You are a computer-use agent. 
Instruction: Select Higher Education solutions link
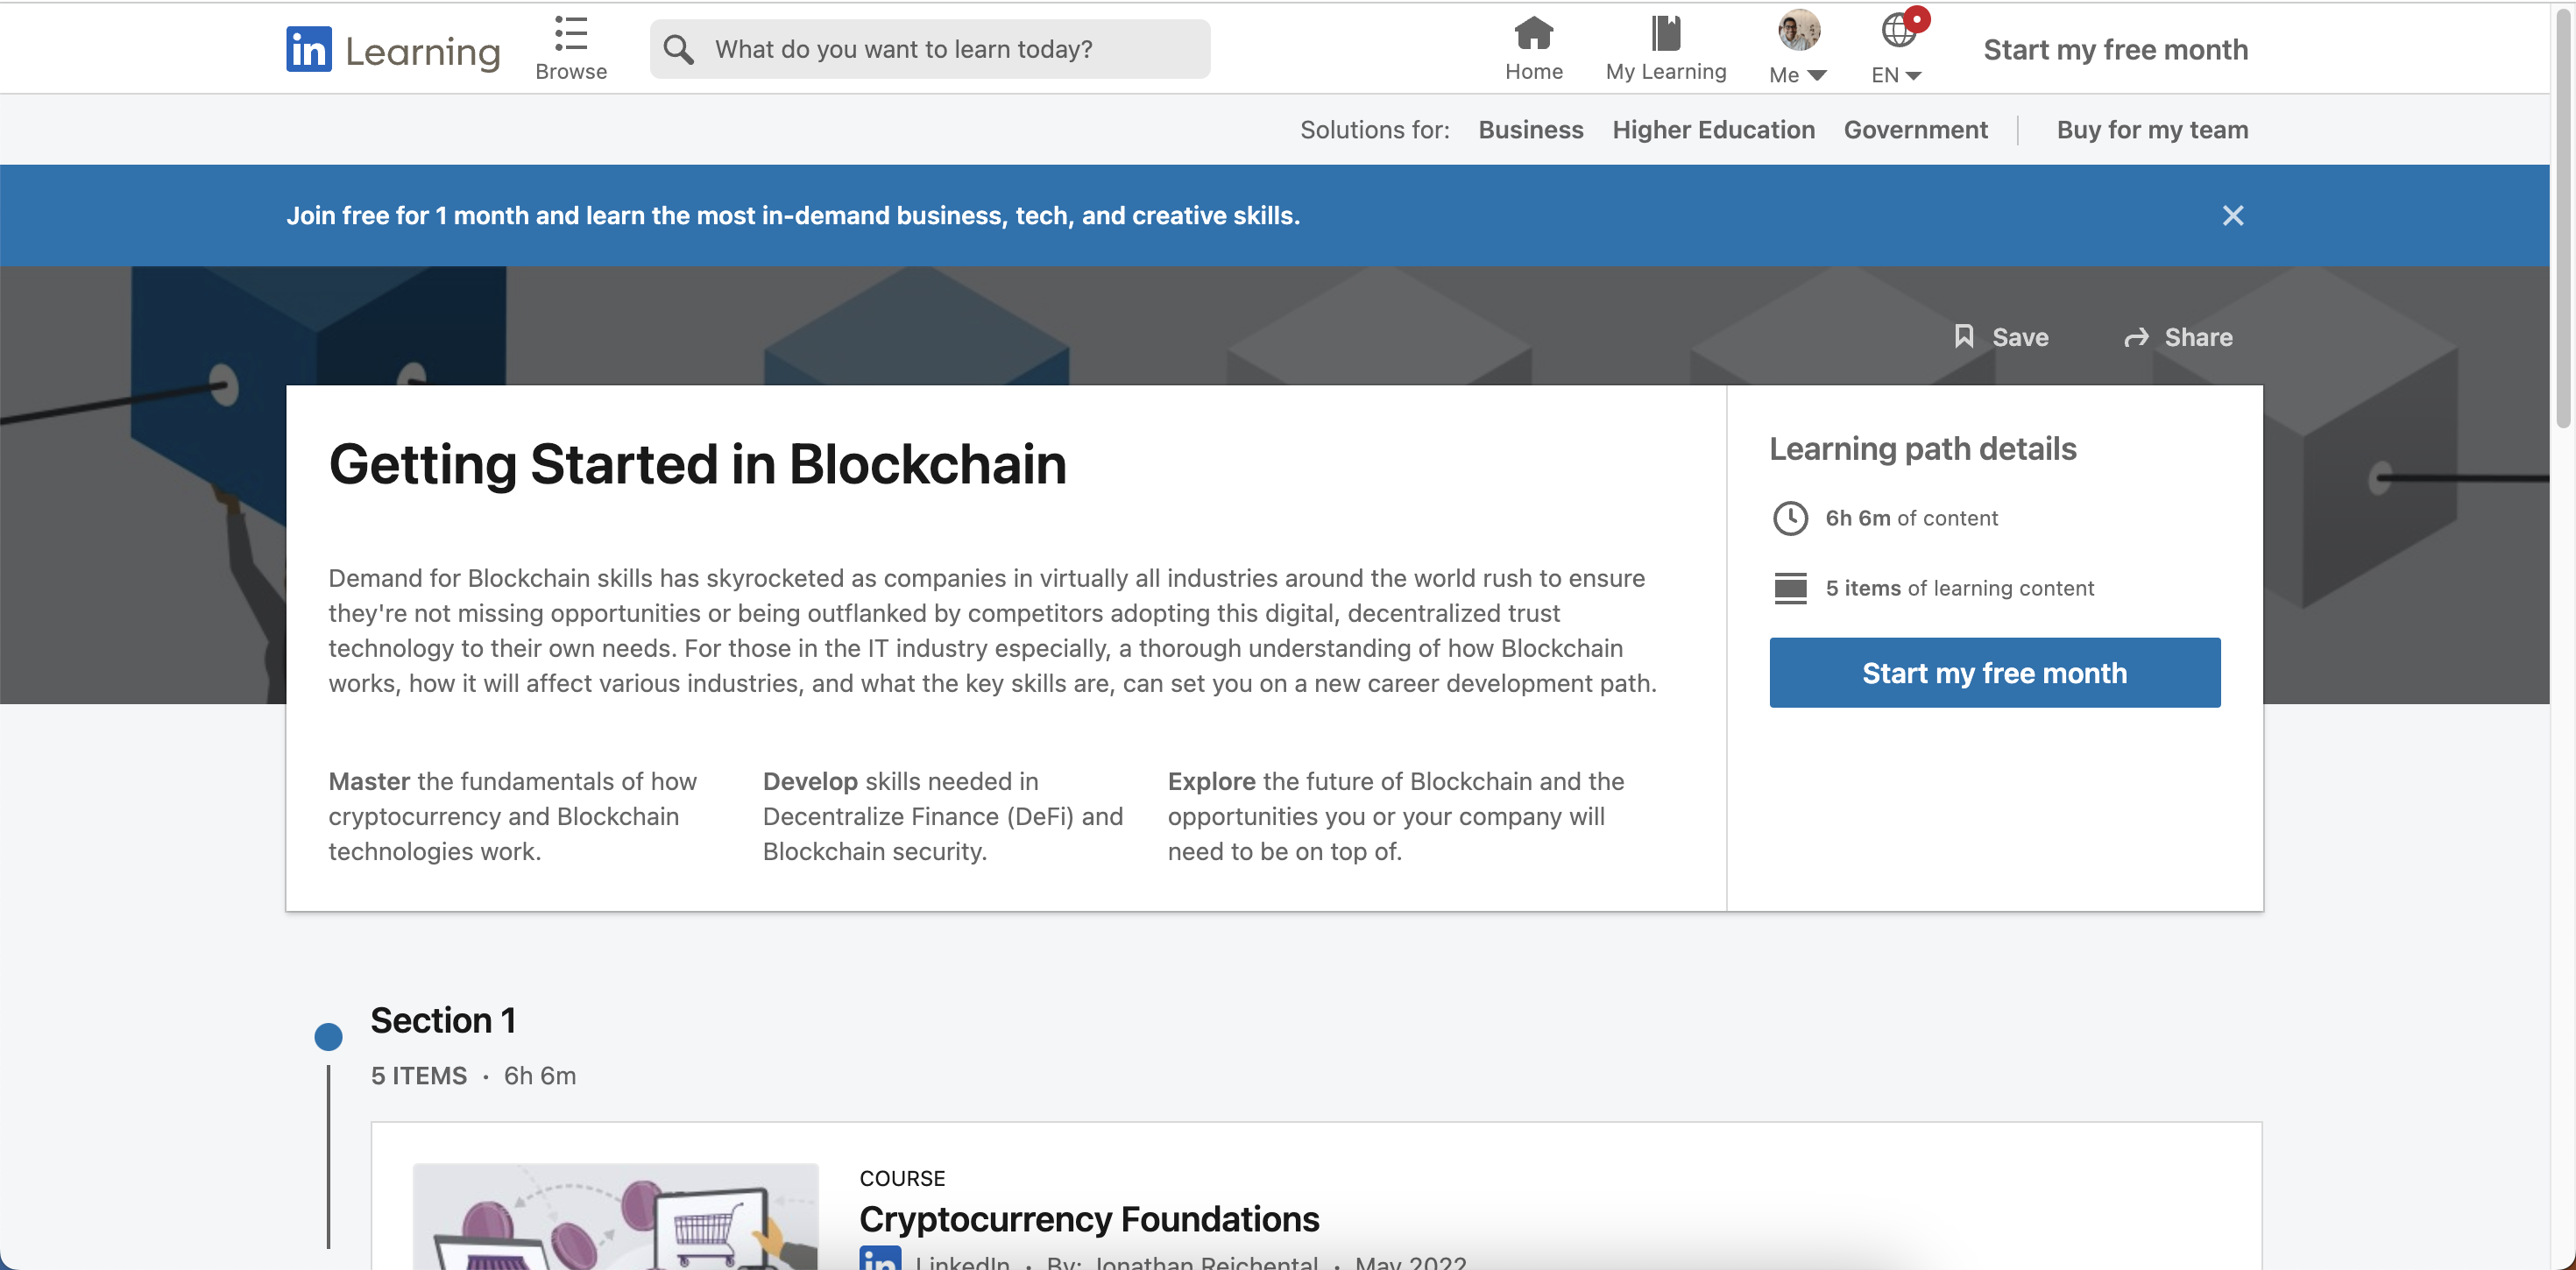(1713, 130)
